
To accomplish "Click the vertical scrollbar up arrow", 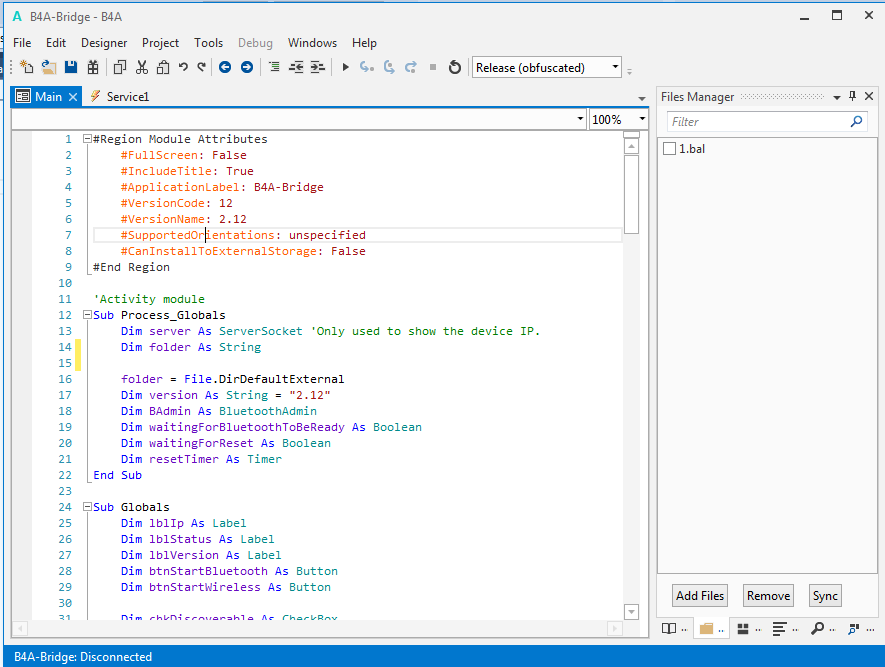I will point(632,147).
